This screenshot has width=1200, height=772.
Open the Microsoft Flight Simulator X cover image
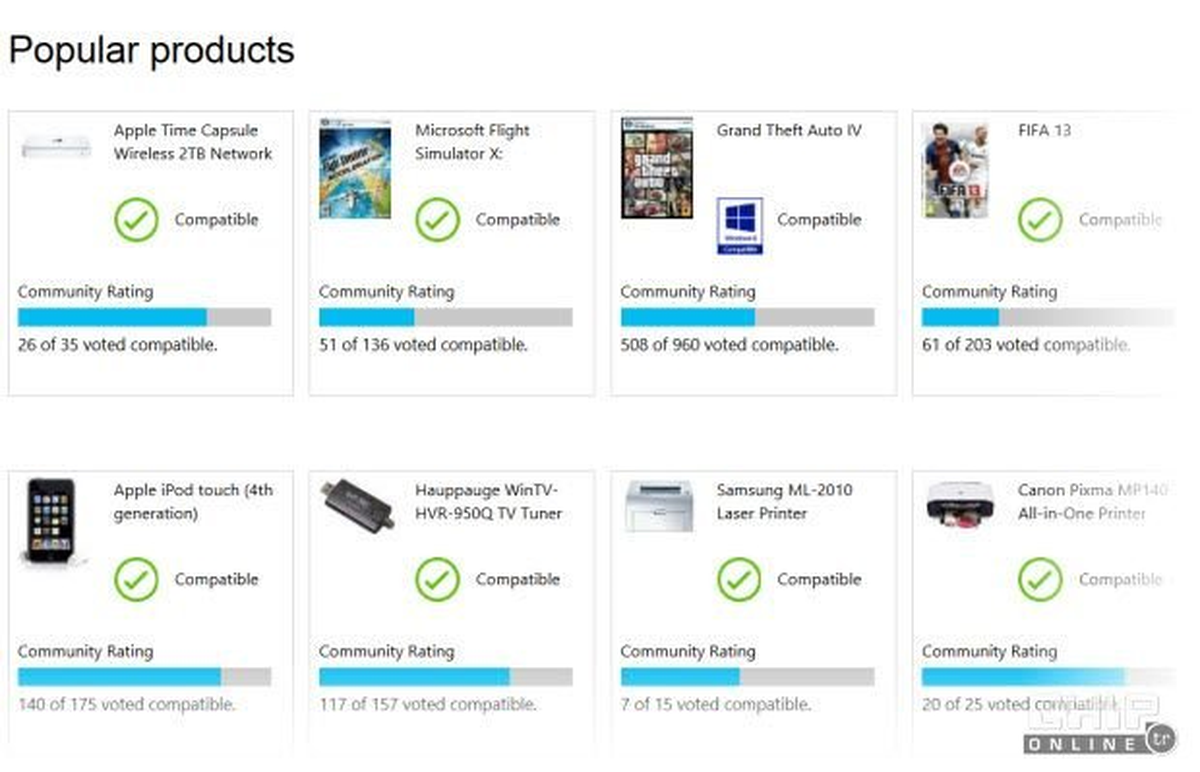(x=341, y=168)
